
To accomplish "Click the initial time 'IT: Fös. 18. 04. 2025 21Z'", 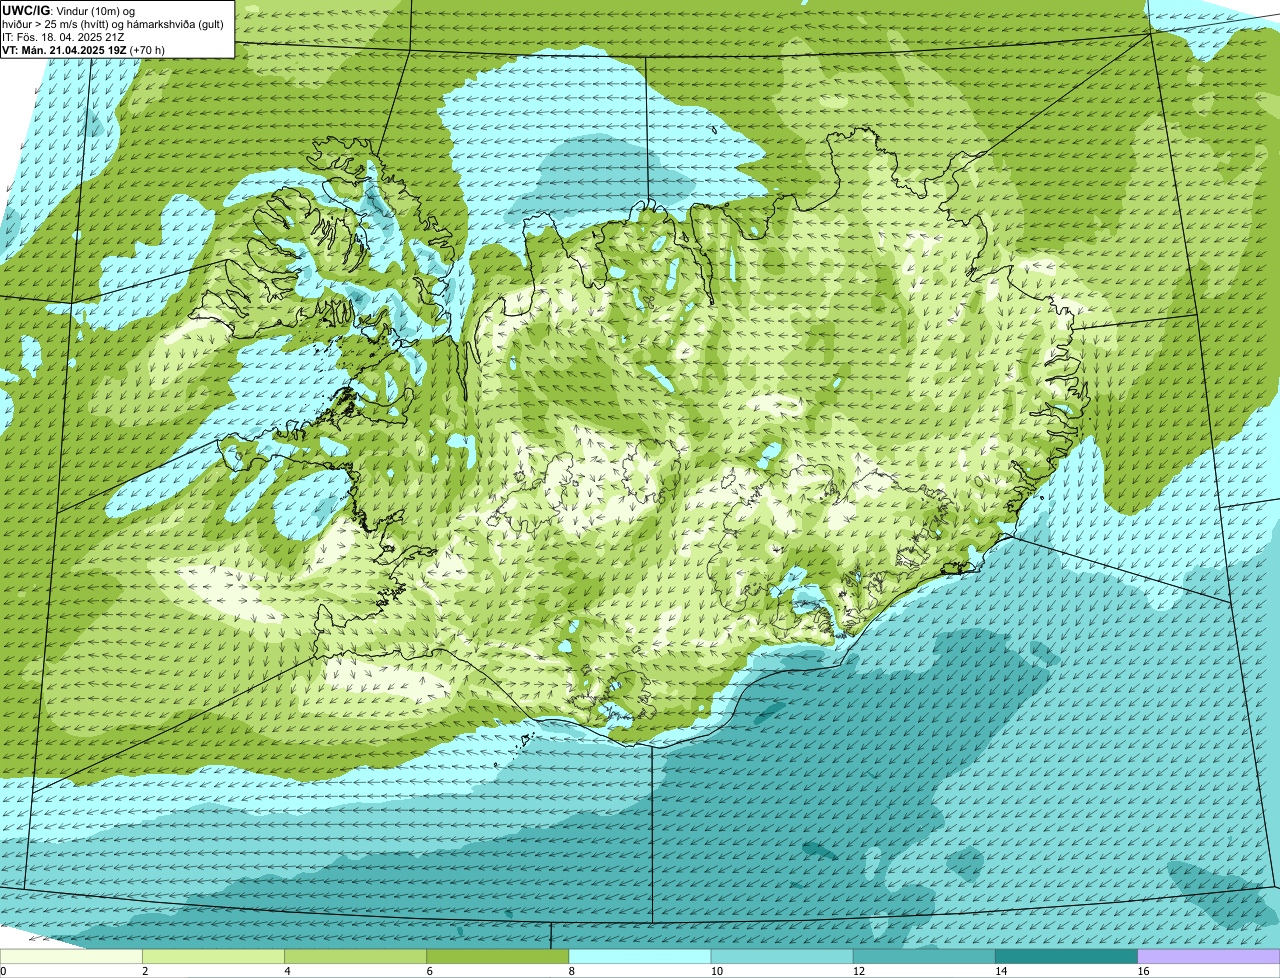I will tap(63, 37).
